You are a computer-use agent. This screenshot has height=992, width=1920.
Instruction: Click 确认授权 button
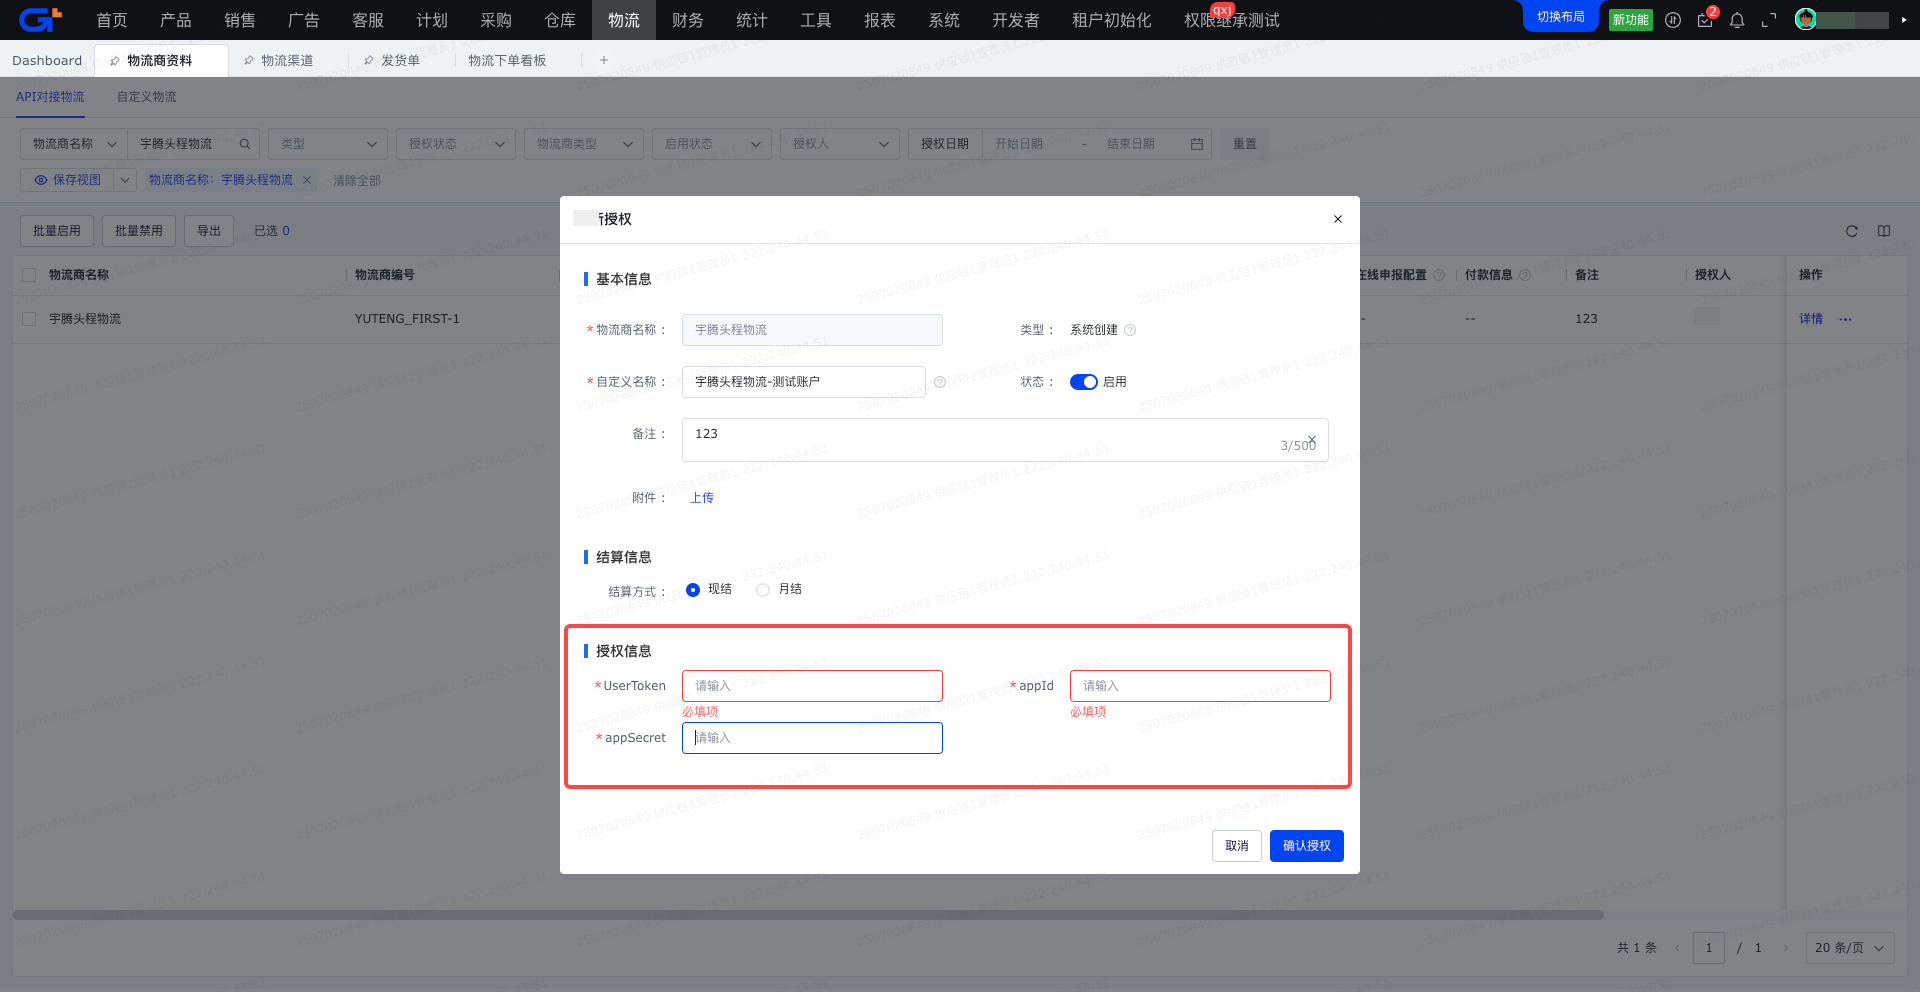[1307, 846]
